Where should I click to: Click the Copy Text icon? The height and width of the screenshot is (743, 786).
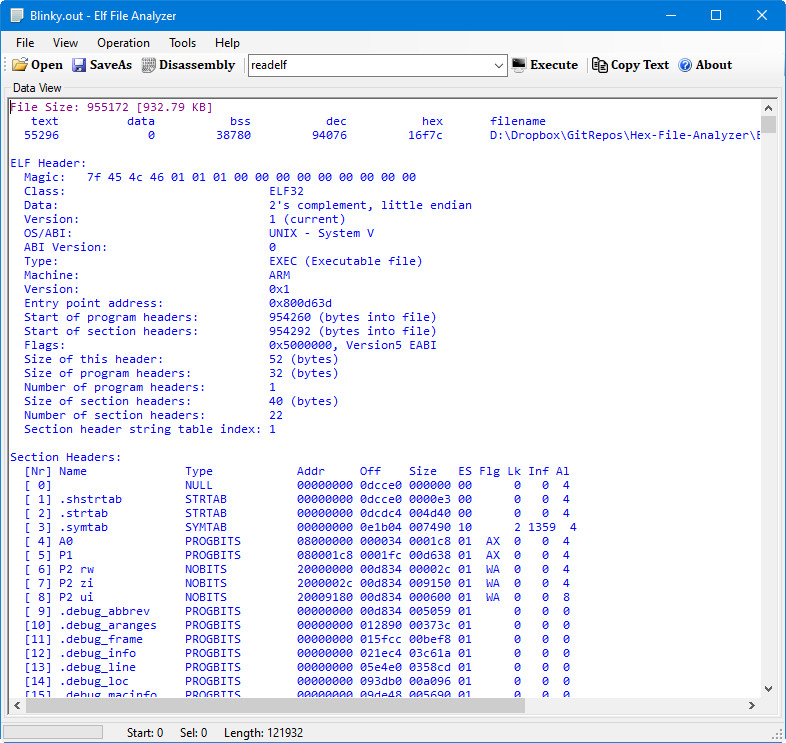pos(600,65)
